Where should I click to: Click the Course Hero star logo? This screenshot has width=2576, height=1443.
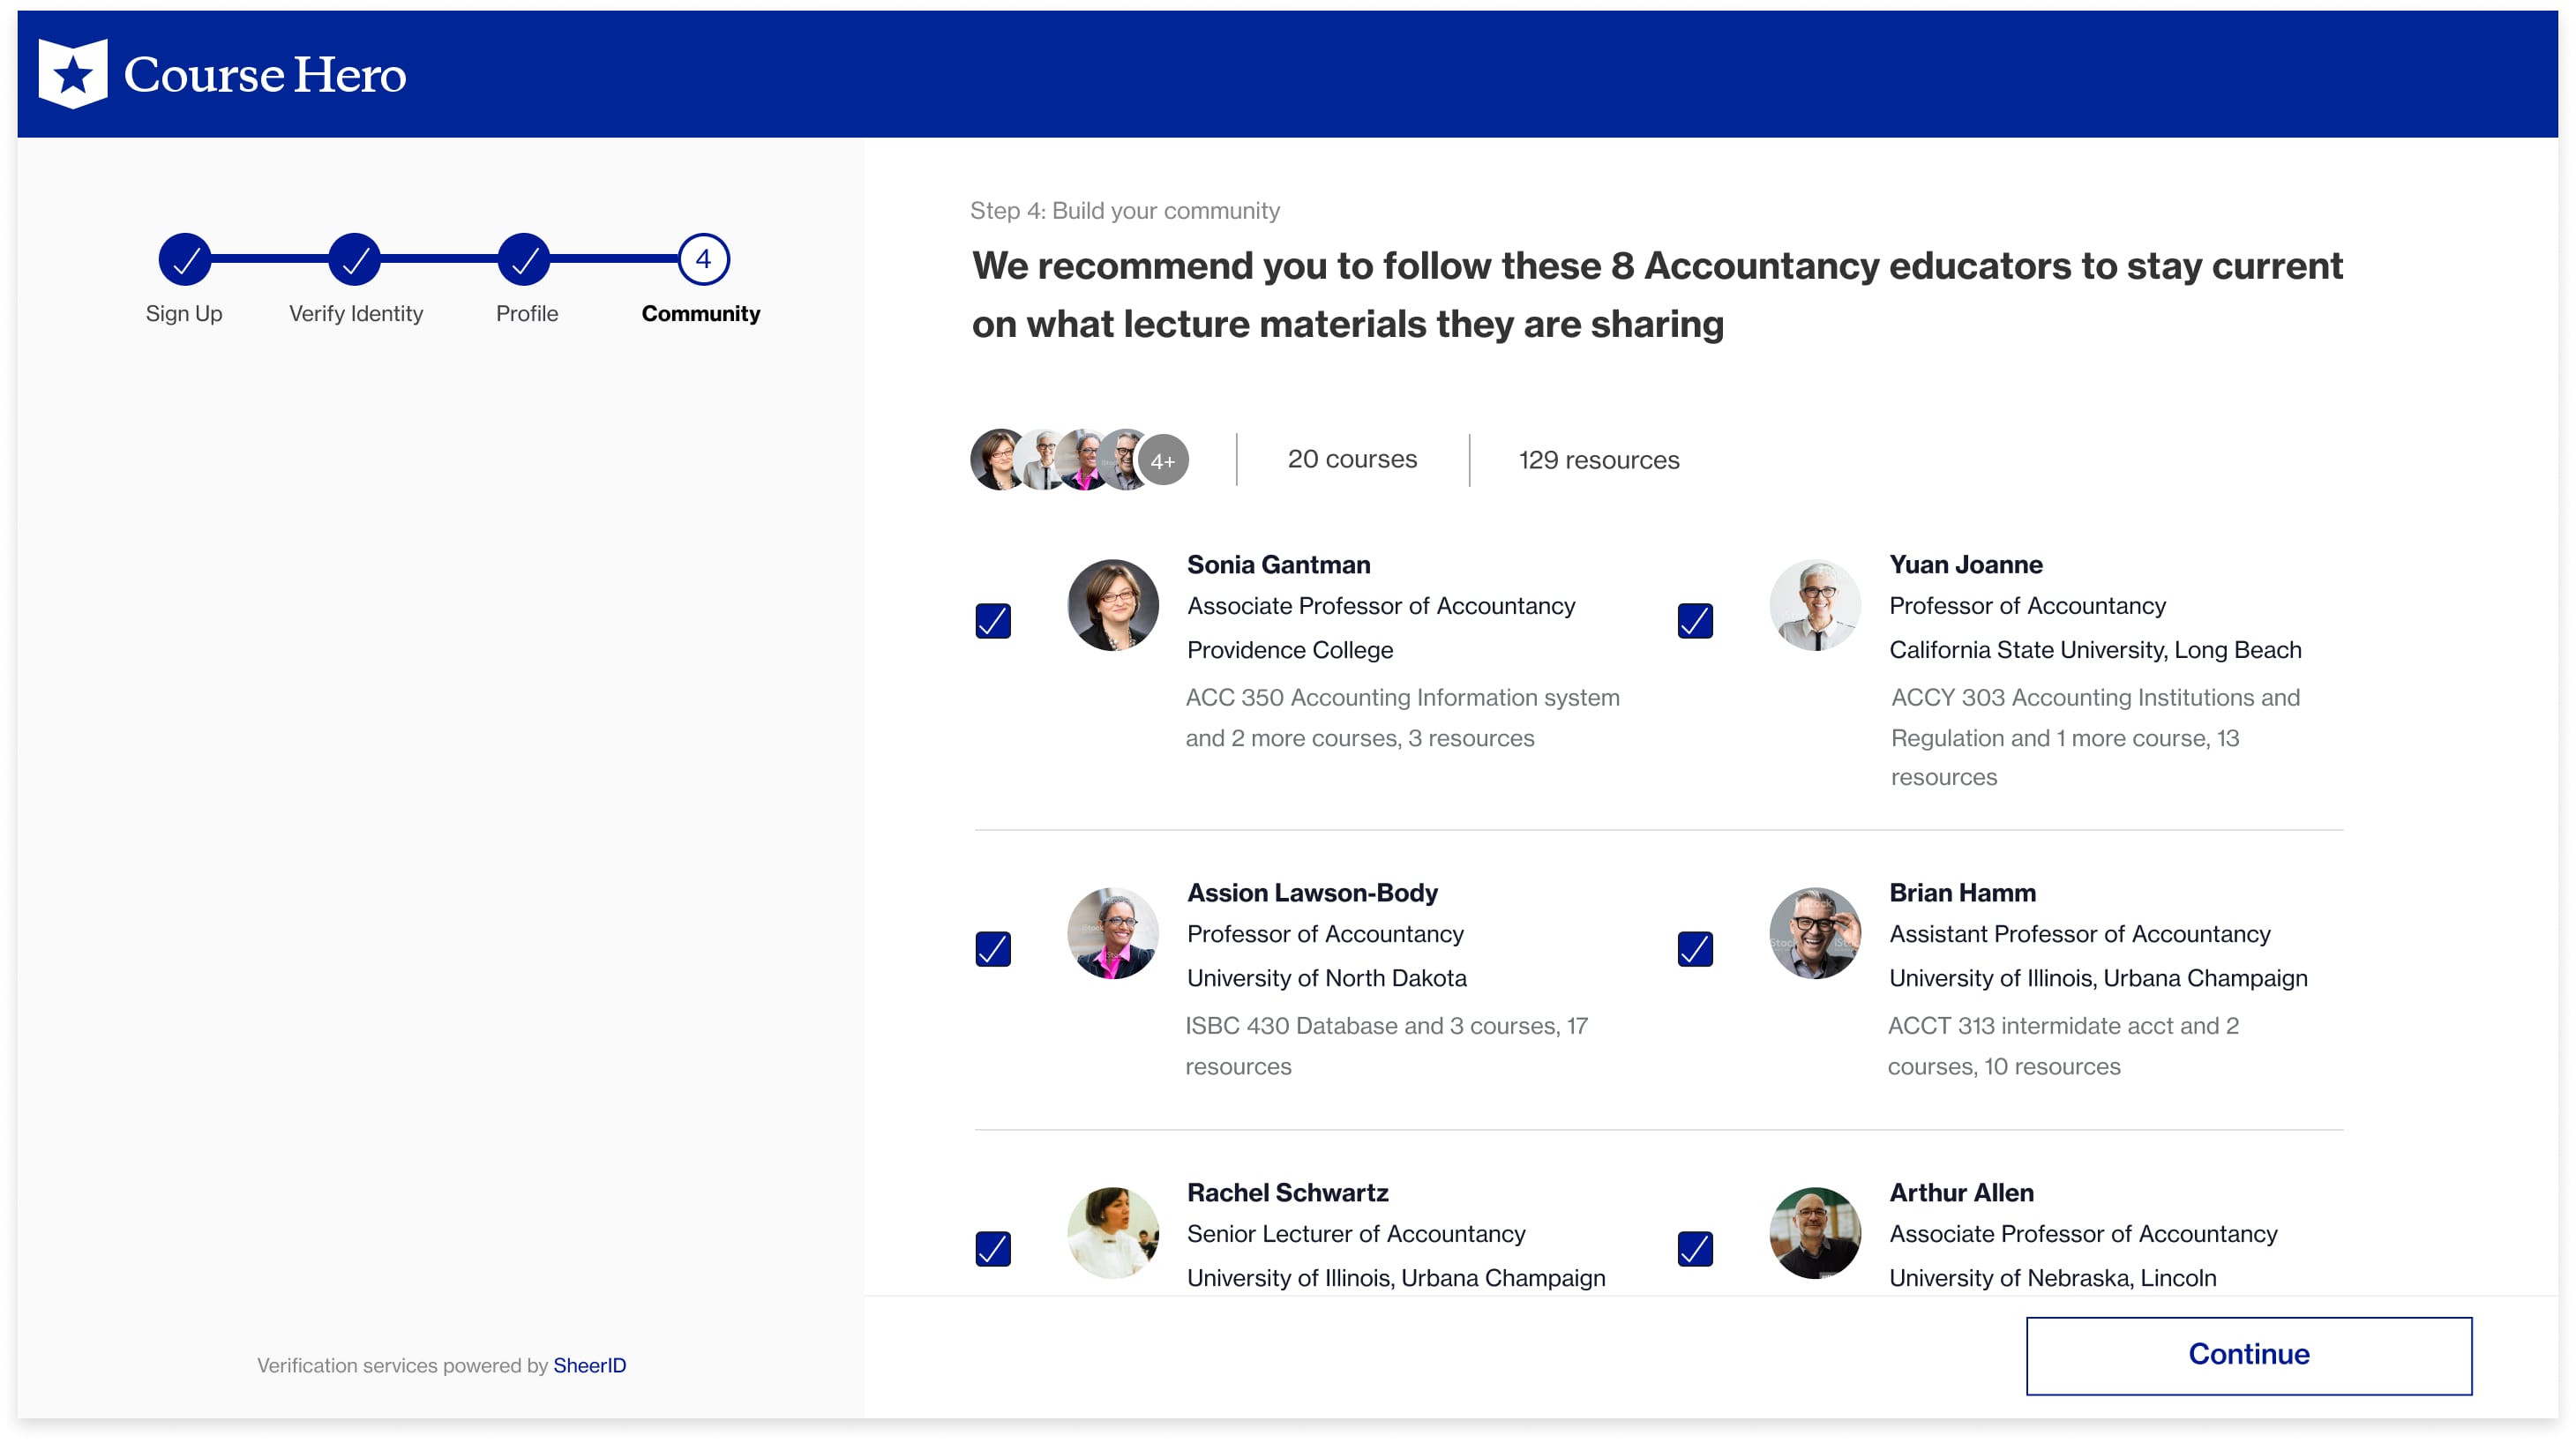[x=72, y=74]
